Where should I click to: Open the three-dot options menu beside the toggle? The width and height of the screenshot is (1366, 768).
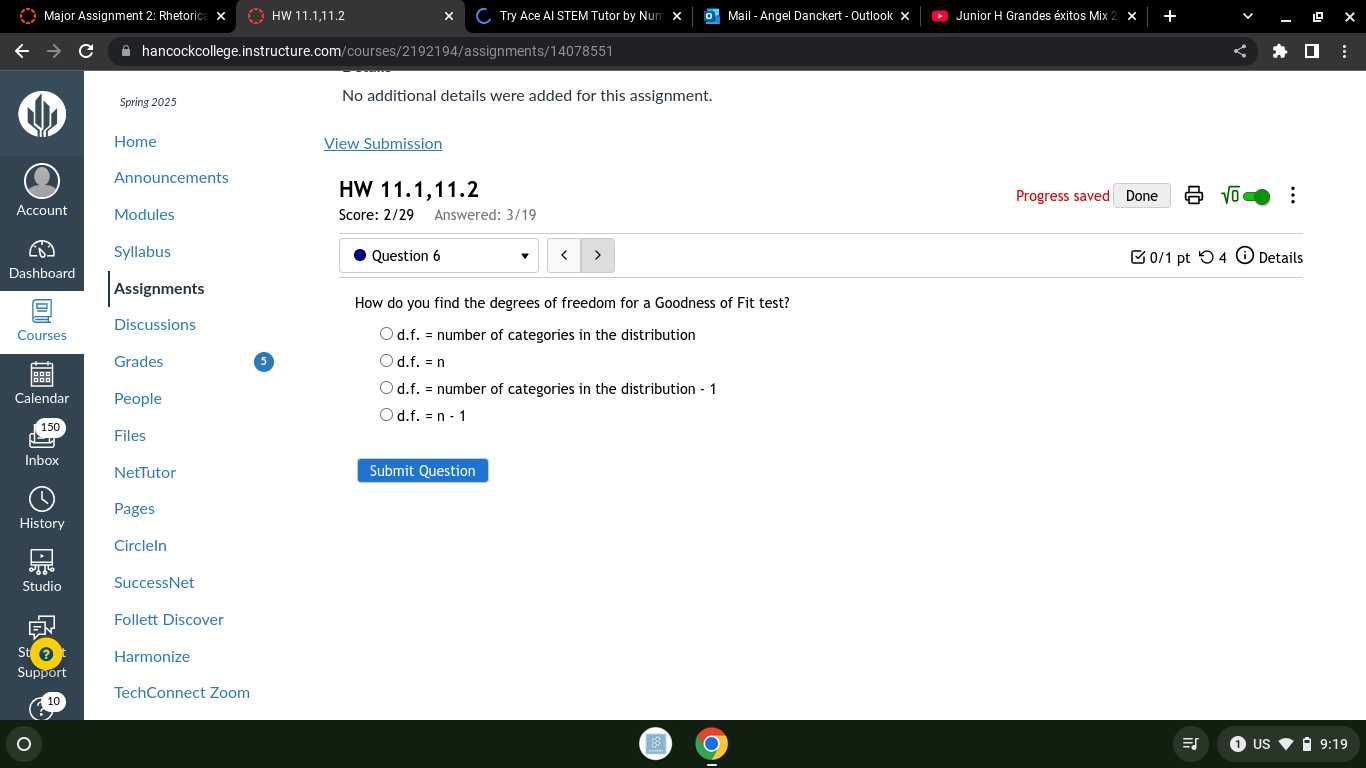coord(1293,195)
